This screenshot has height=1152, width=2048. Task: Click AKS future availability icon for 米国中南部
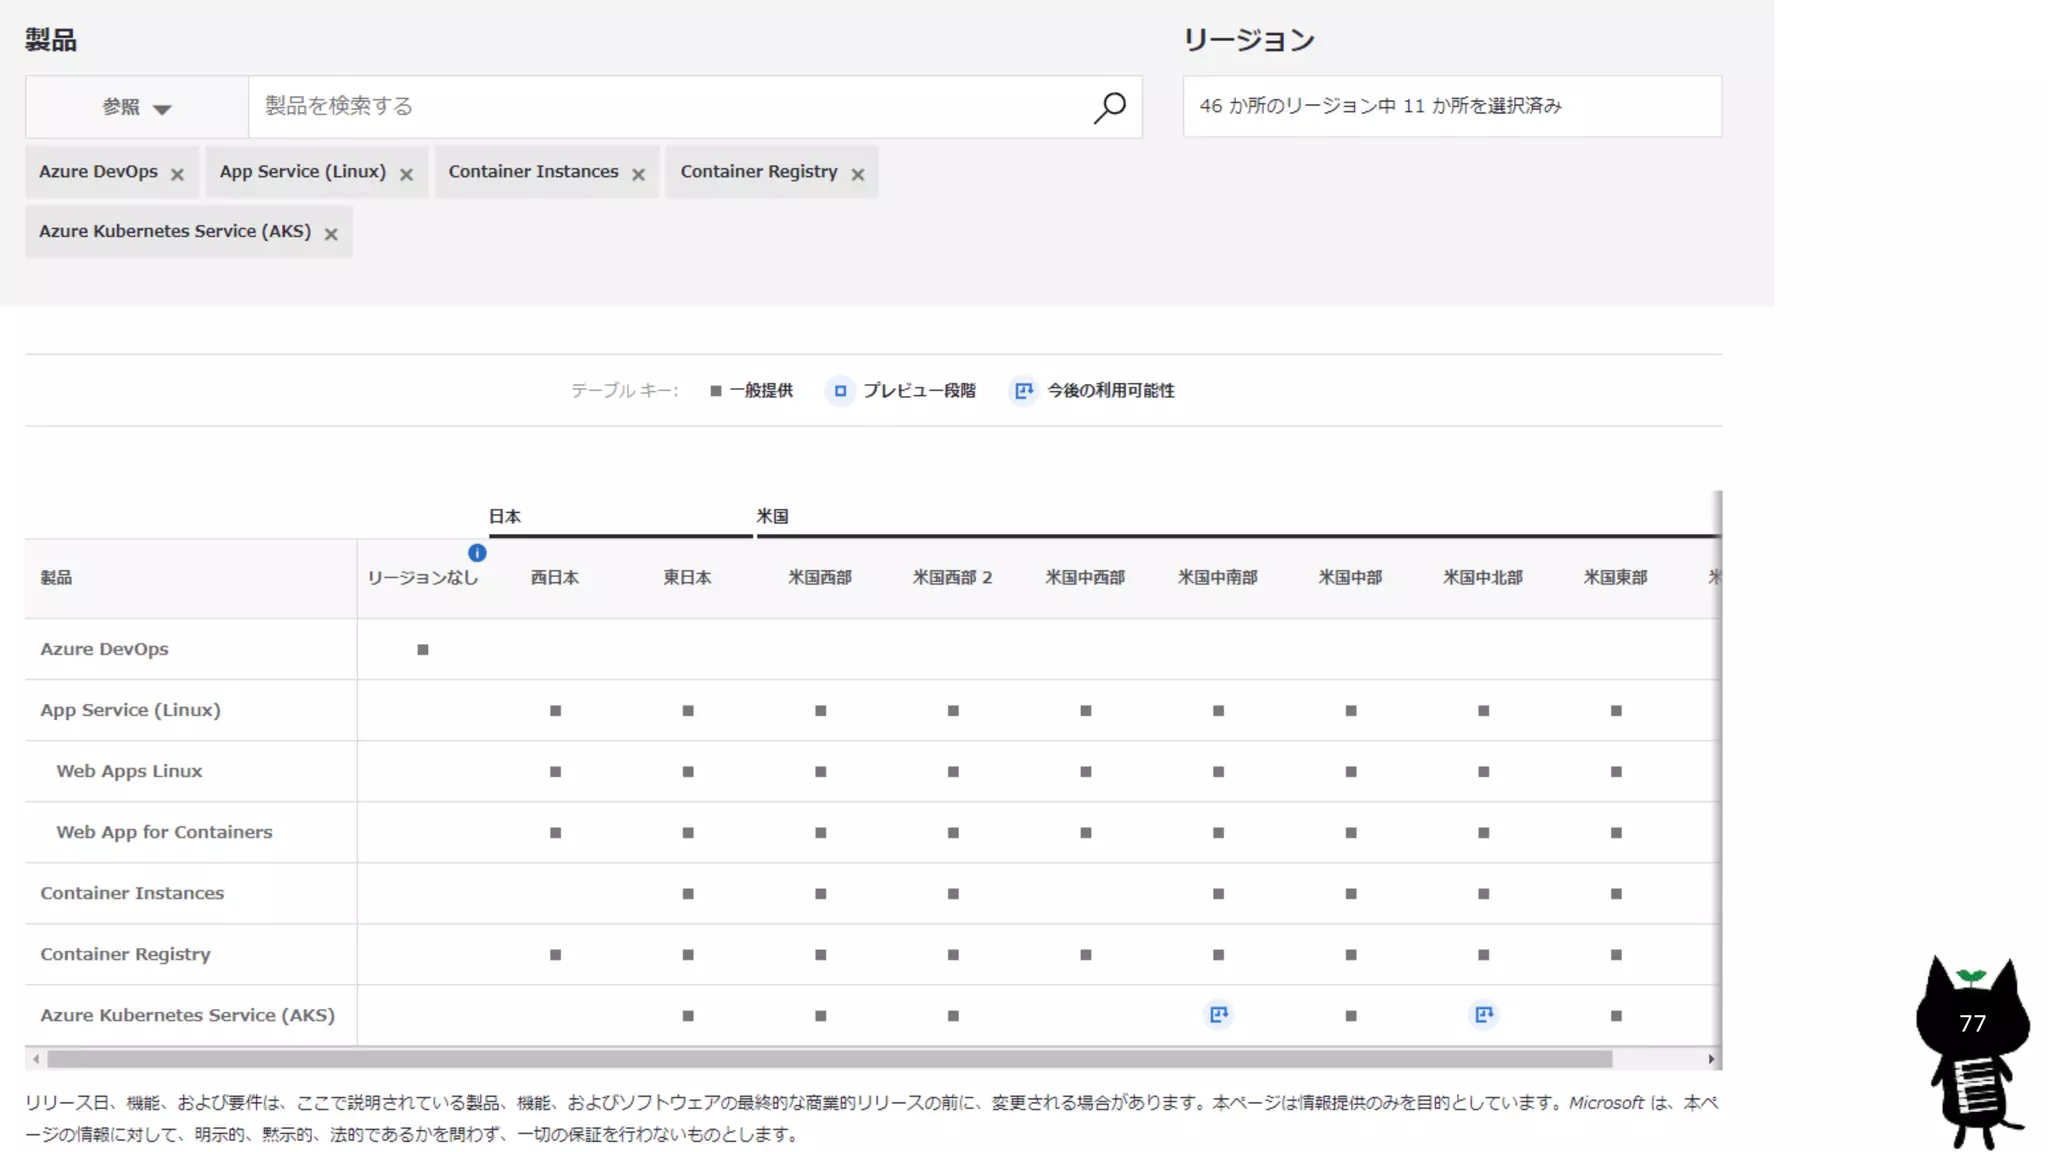1218,1015
